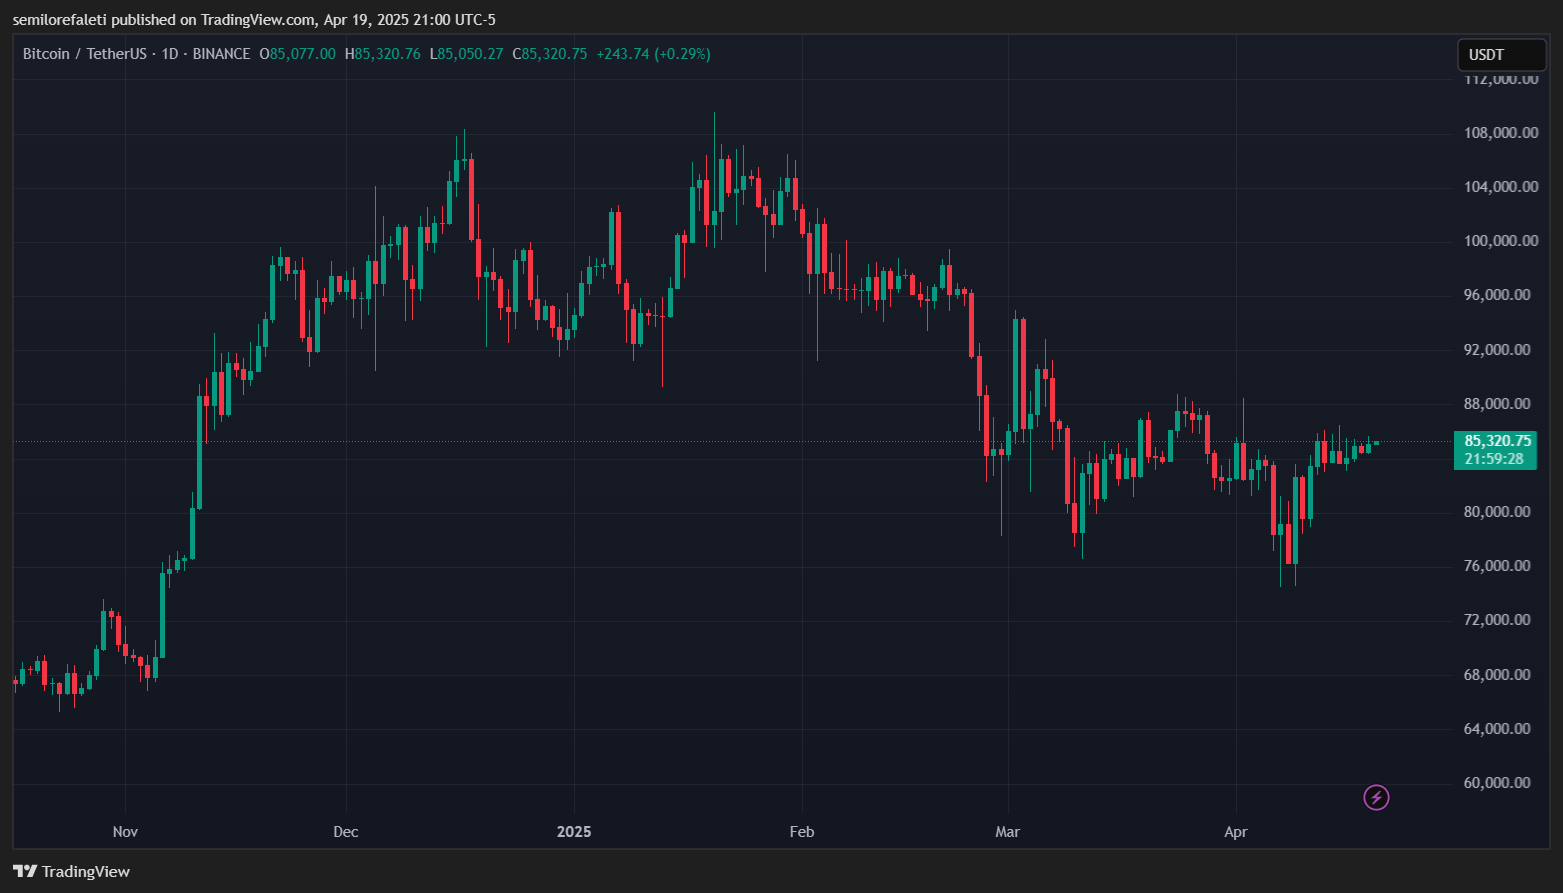Click the countdown timer under current price
The image size is (1563, 893).
click(x=1495, y=458)
